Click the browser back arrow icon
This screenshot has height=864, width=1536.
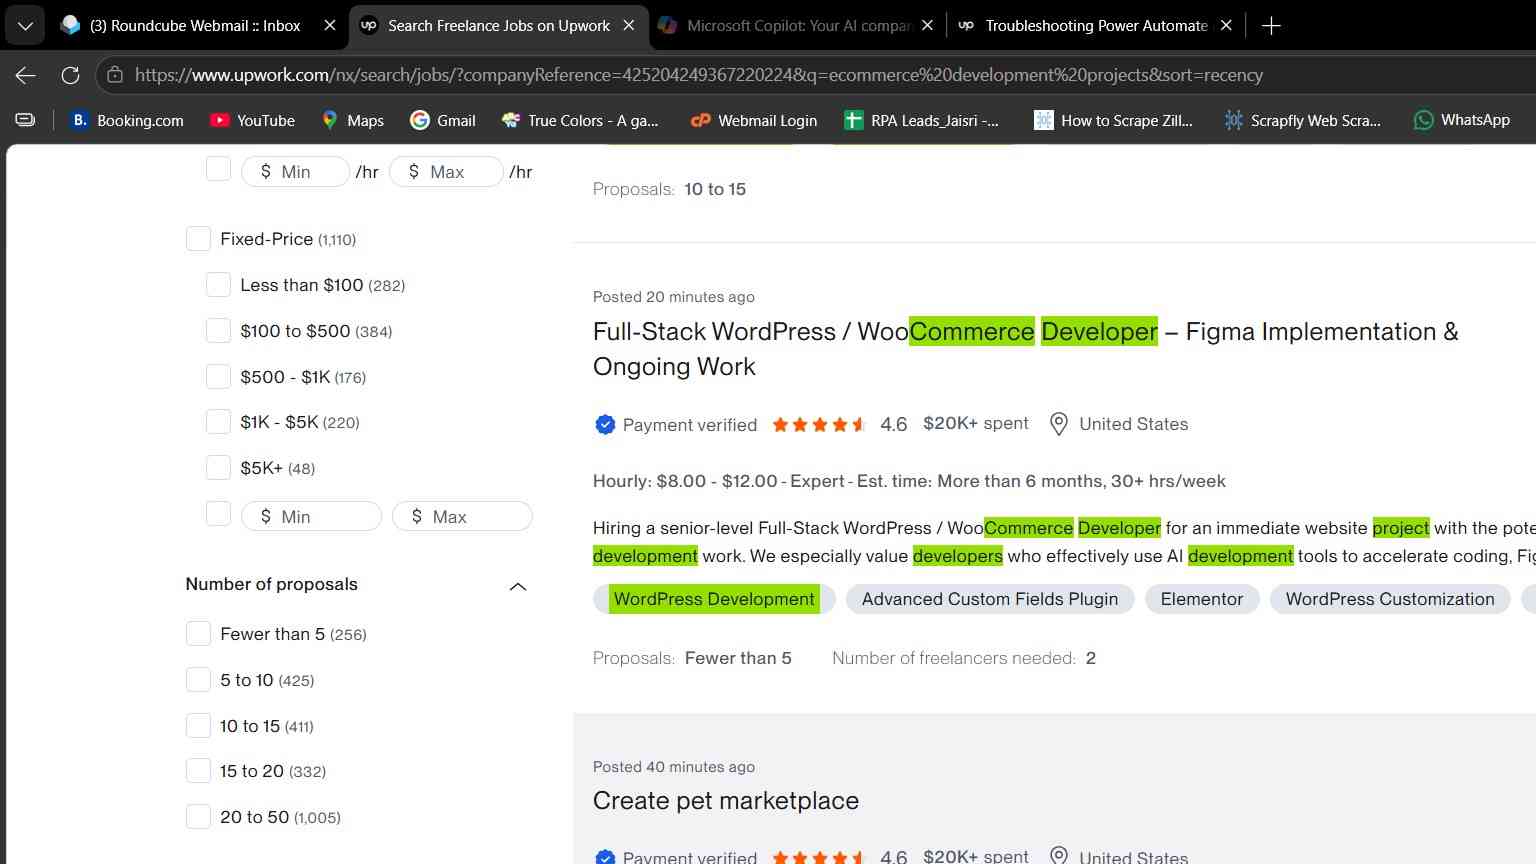26,75
